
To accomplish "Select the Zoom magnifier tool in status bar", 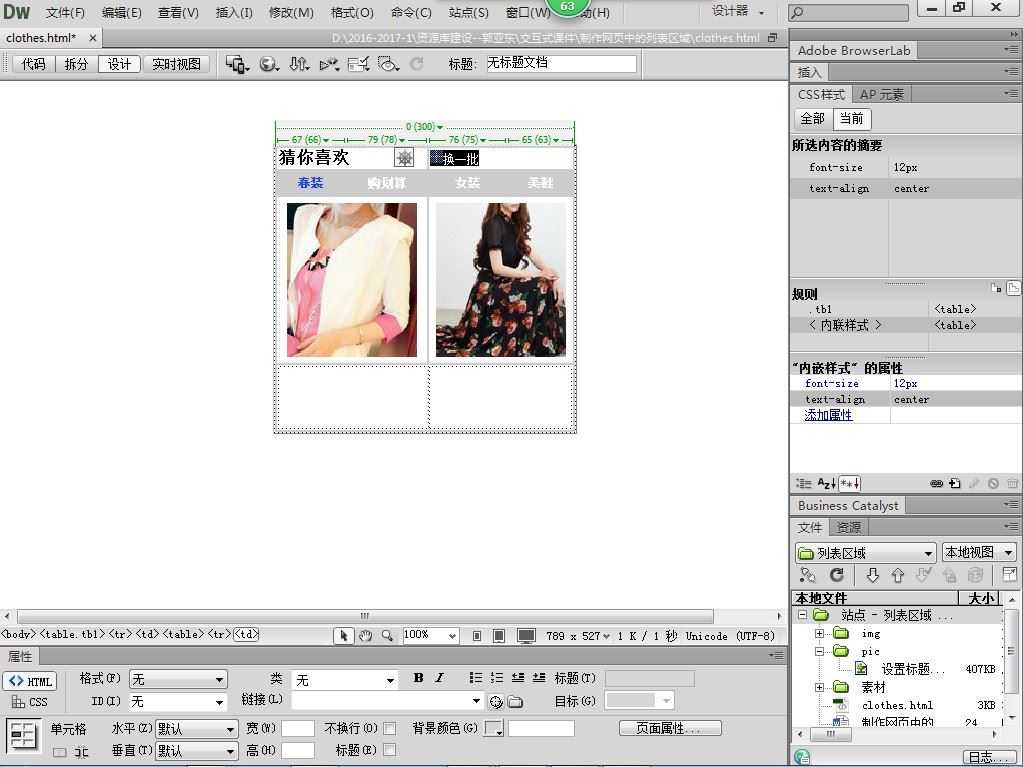I will (386, 636).
